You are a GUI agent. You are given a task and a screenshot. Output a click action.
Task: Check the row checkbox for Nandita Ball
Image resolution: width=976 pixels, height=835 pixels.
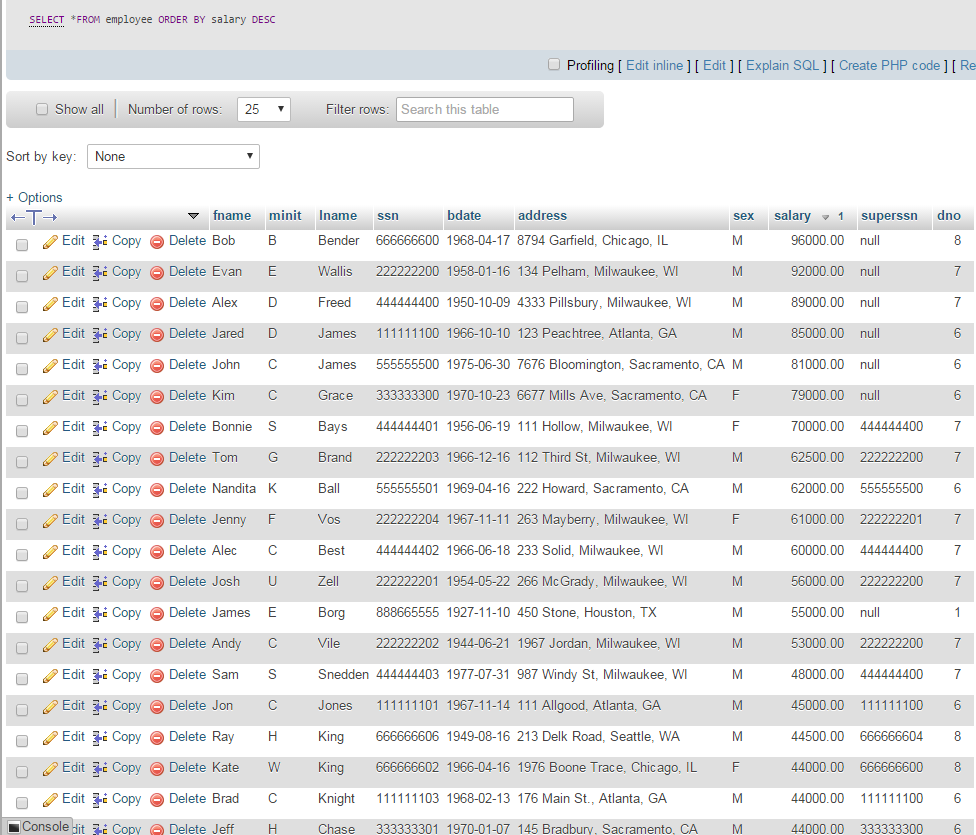[22, 493]
